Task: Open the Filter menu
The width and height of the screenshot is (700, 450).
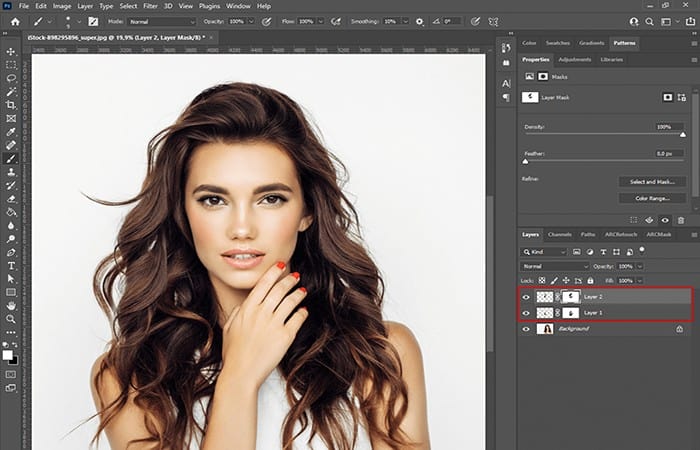Action: (x=150, y=6)
